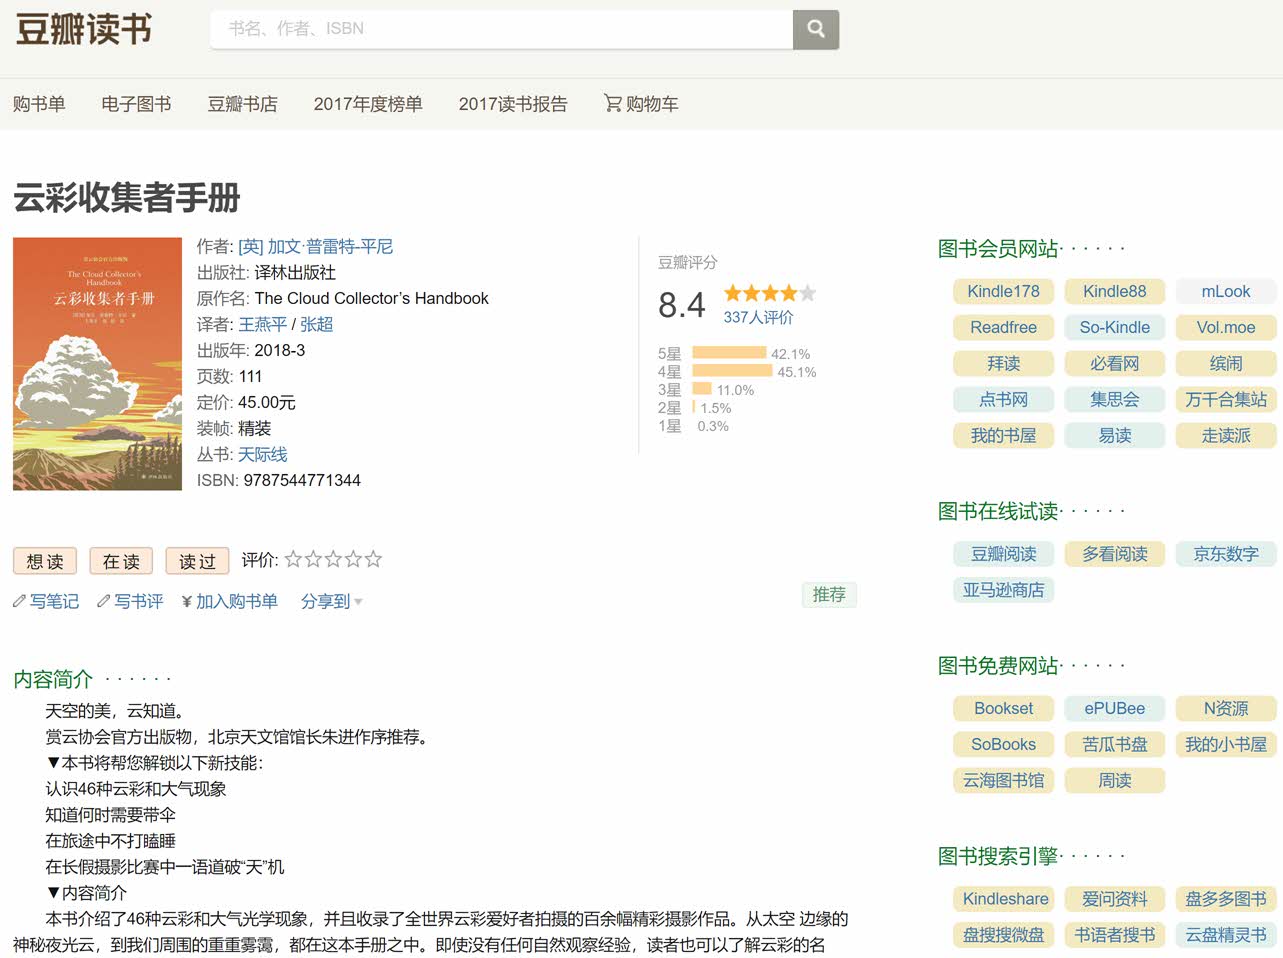Viewport: 1283px width, 958px height.
Task: Open the 2017年度榜单 menu item
Action: 368,104
